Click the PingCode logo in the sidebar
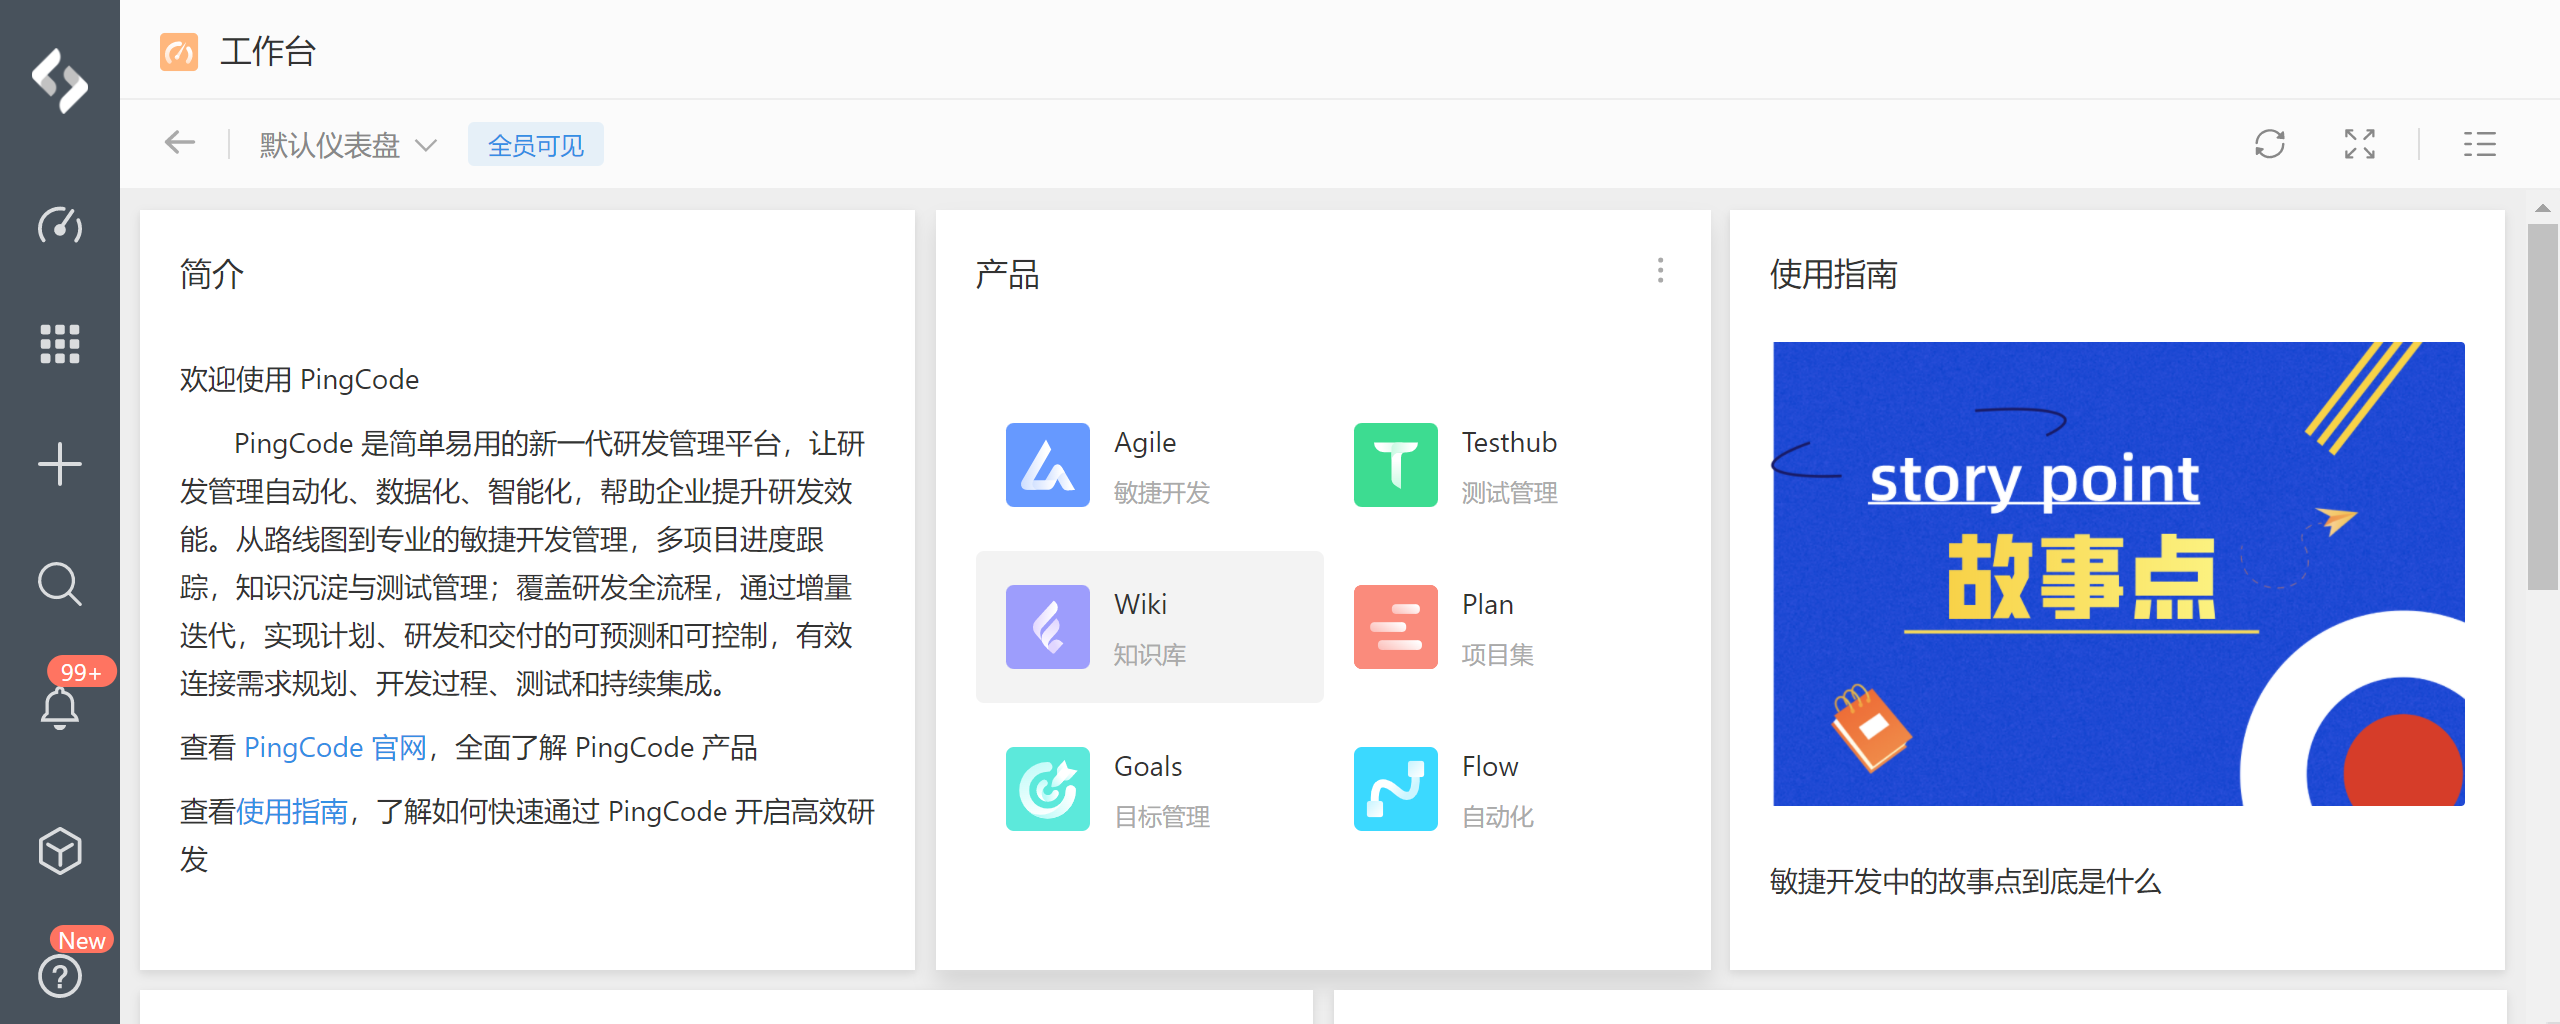The width and height of the screenshot is (2560, 1024). (x=60, y=80)
